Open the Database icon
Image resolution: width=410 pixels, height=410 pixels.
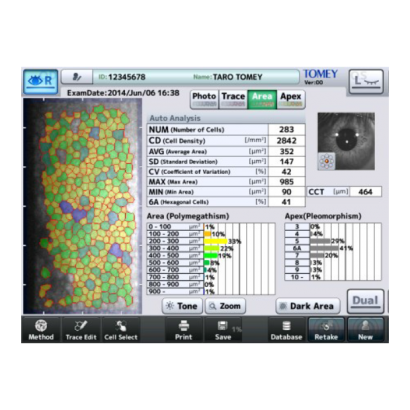(286, 330)
